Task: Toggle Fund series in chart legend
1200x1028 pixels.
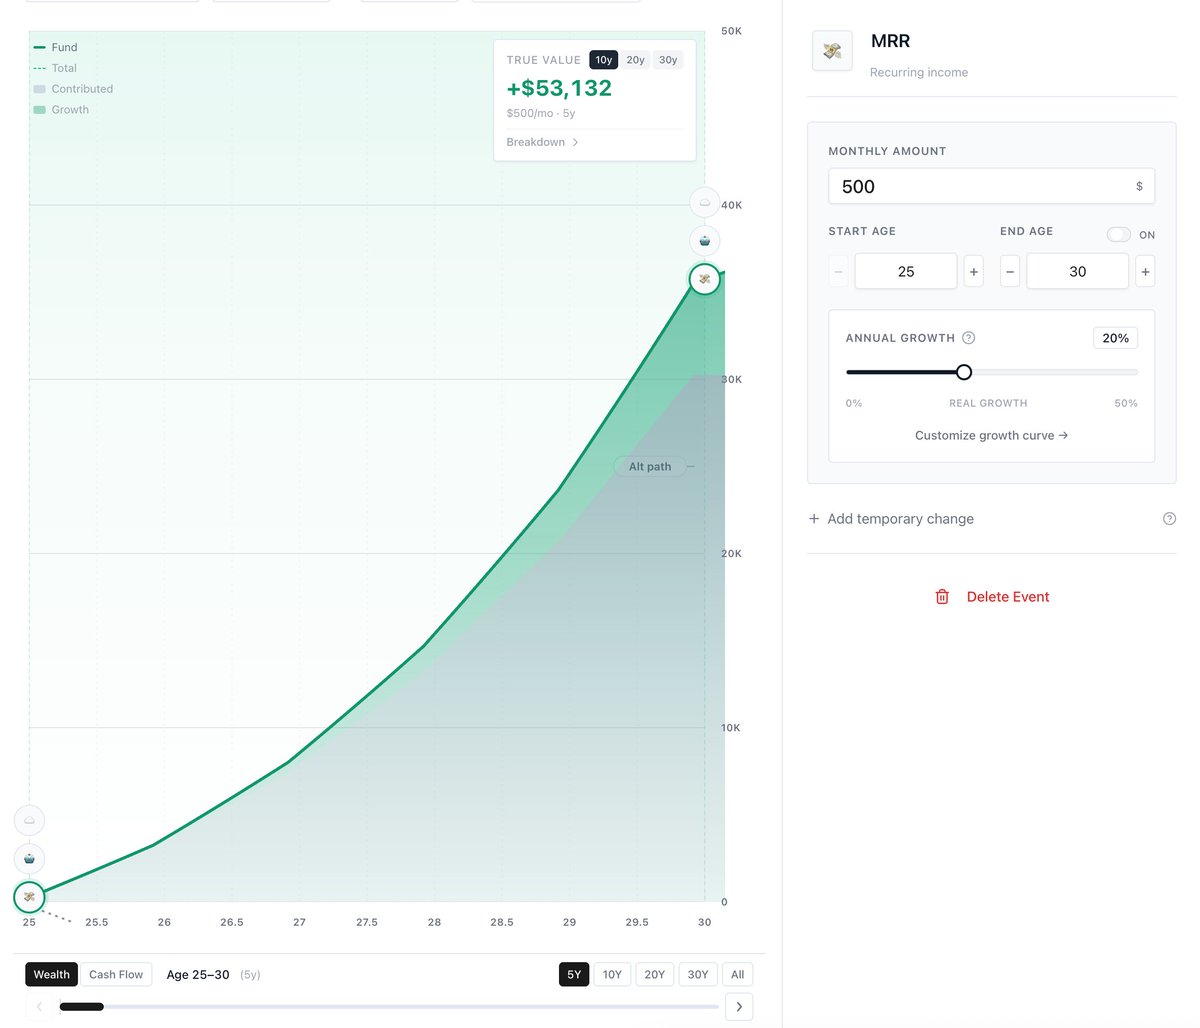Action: (x=56, y=47)
